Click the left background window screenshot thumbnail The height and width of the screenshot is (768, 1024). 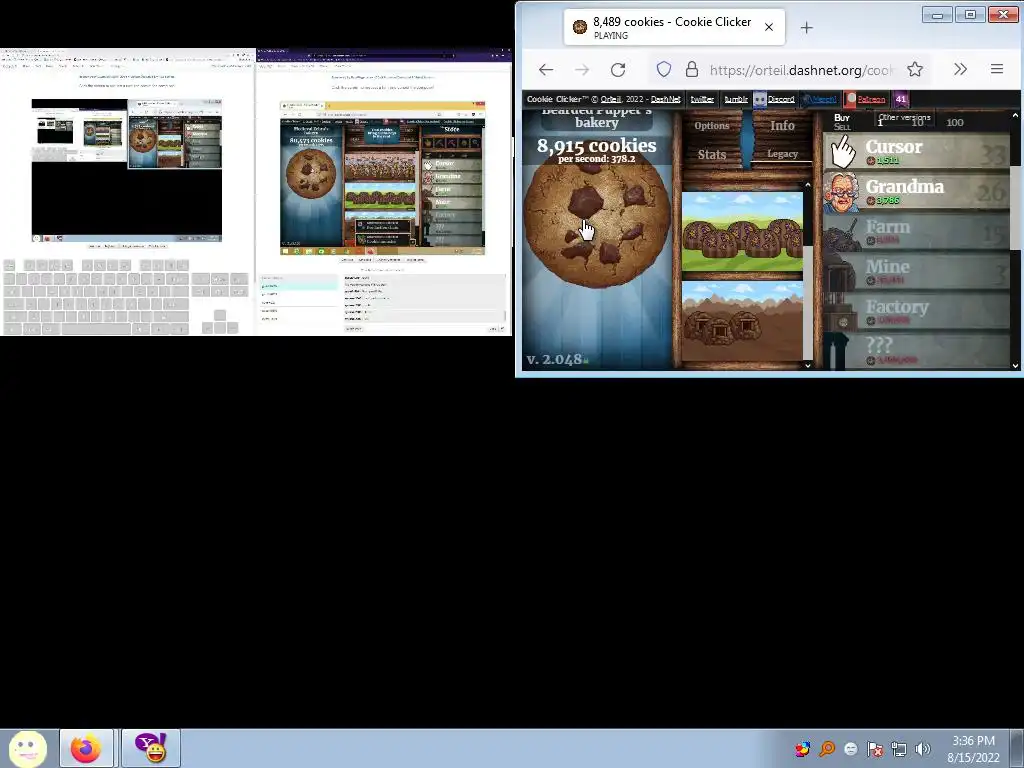click(127, 170)
